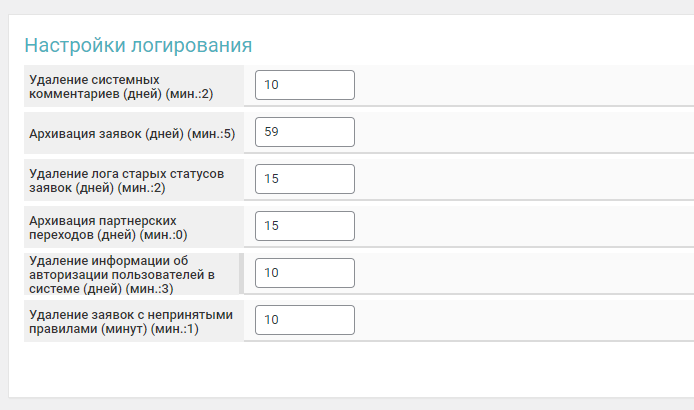Click blank row space beside old status log field
Image resolution: width=694 pixels, height=410 pixels.
click(520, 179)
